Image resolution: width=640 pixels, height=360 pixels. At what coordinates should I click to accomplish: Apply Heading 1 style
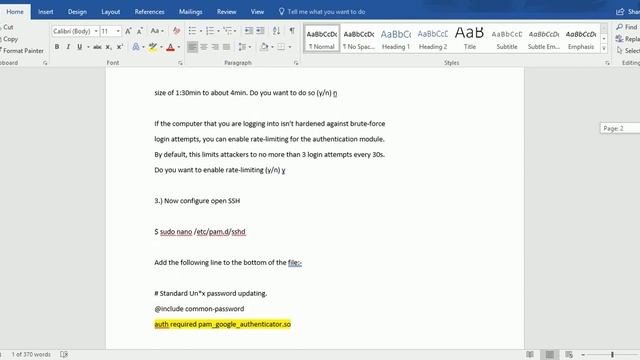pos(396,38)
